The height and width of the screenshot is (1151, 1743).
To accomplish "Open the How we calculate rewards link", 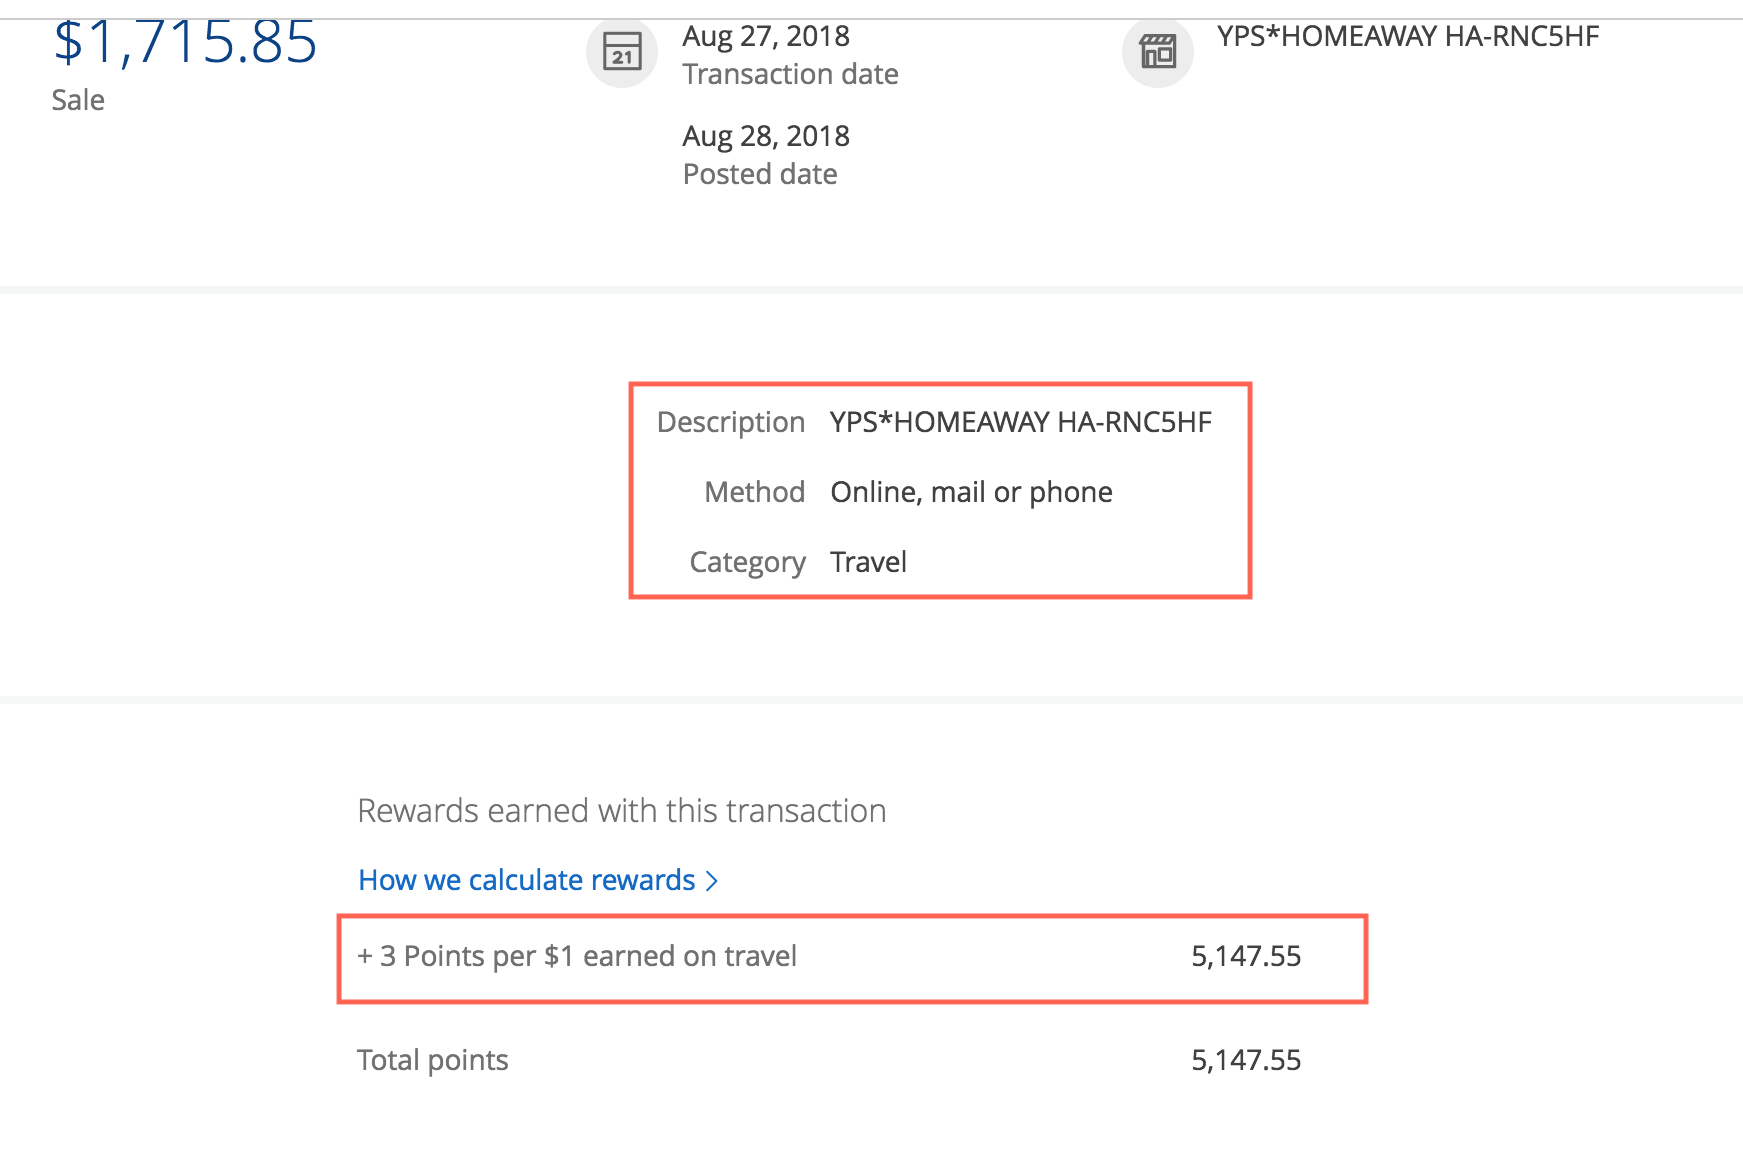I will (x=526, y=880).
